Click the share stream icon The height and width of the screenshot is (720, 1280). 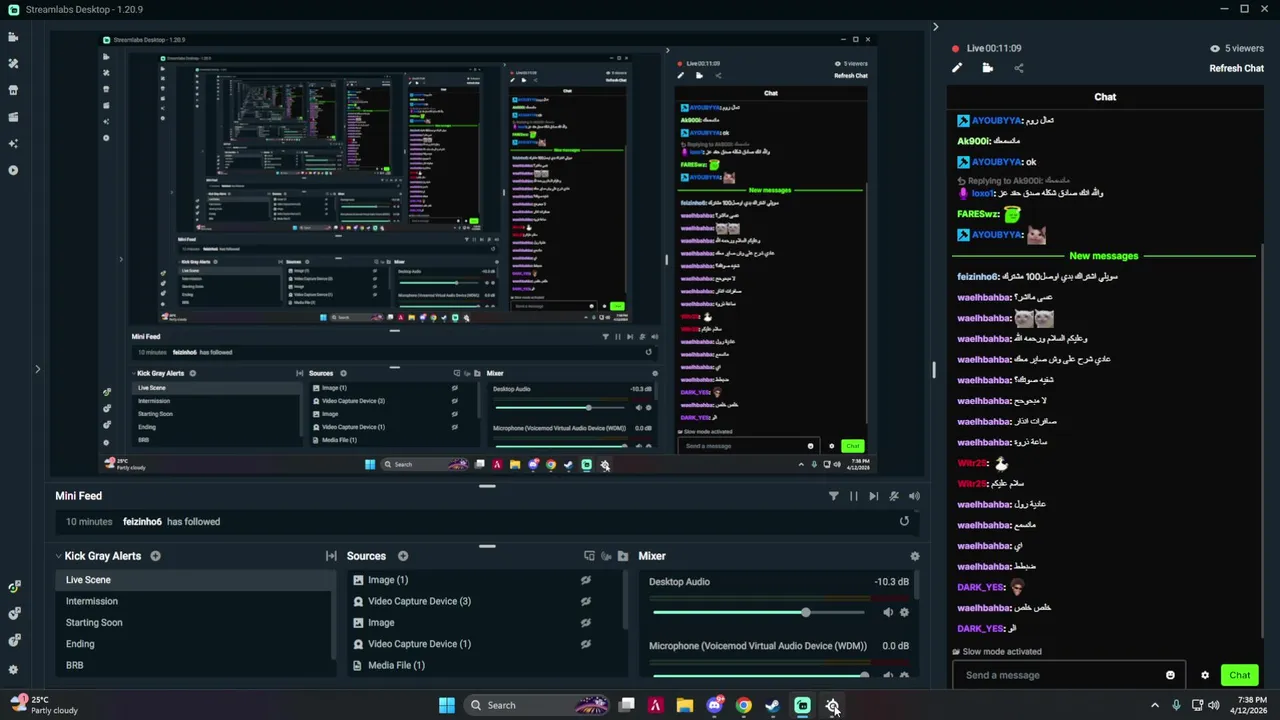[x=1019, y=68]
